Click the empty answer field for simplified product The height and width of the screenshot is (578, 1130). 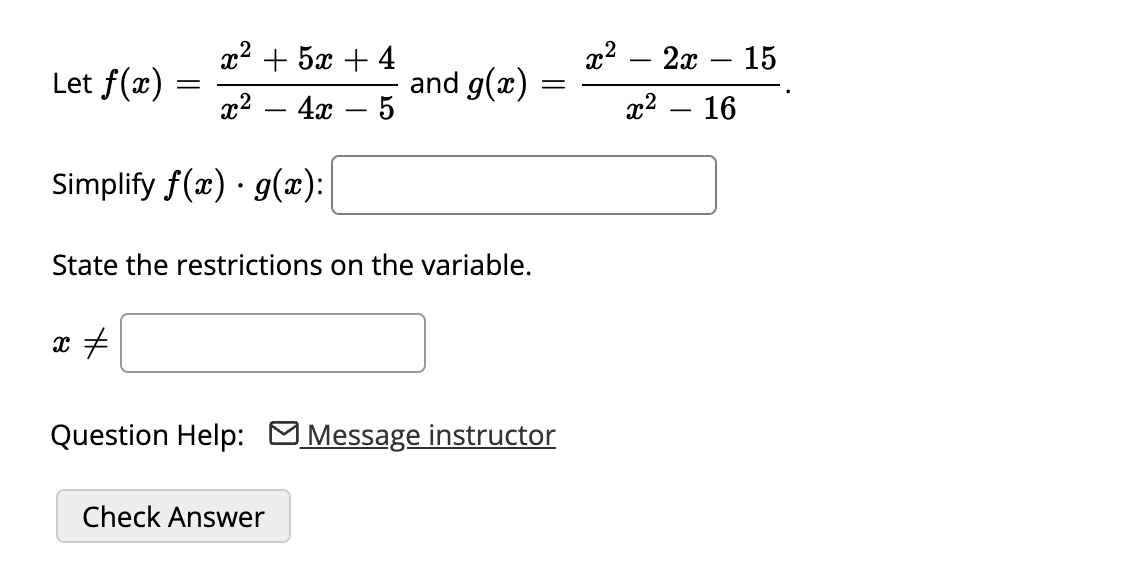coord(525,185)
